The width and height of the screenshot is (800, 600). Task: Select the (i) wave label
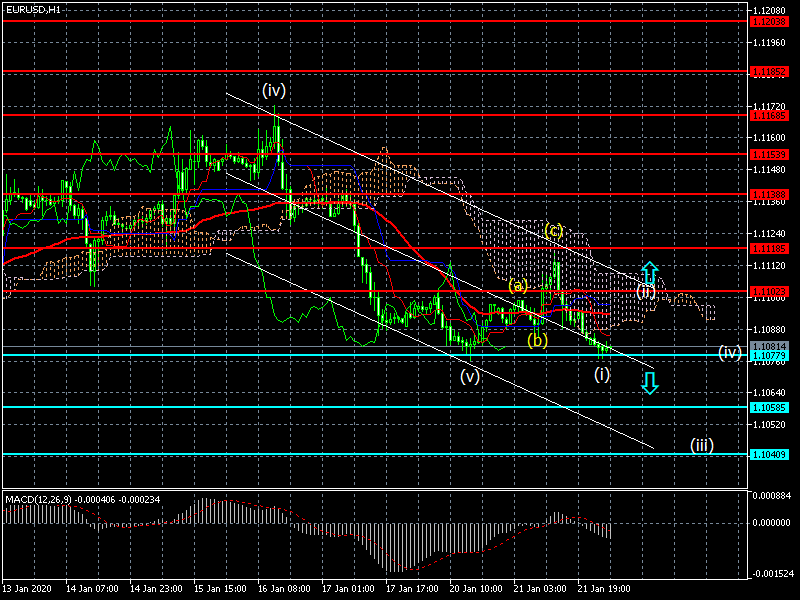tap(602, 374)
